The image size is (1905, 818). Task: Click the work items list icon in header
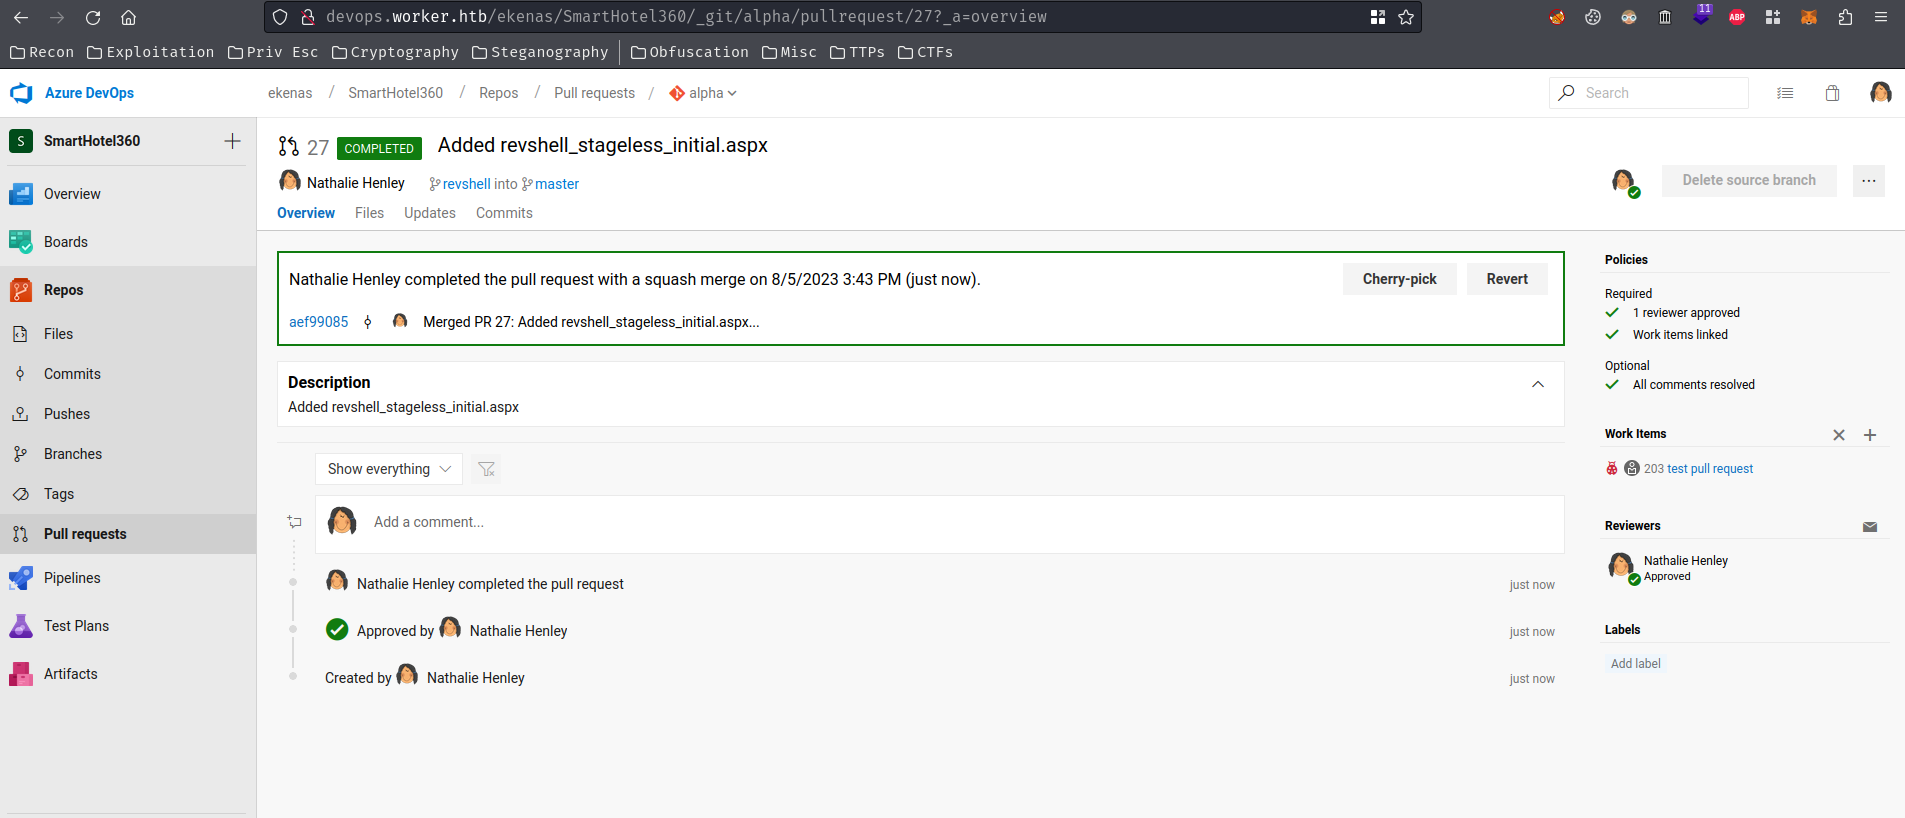pos(1785,93)
